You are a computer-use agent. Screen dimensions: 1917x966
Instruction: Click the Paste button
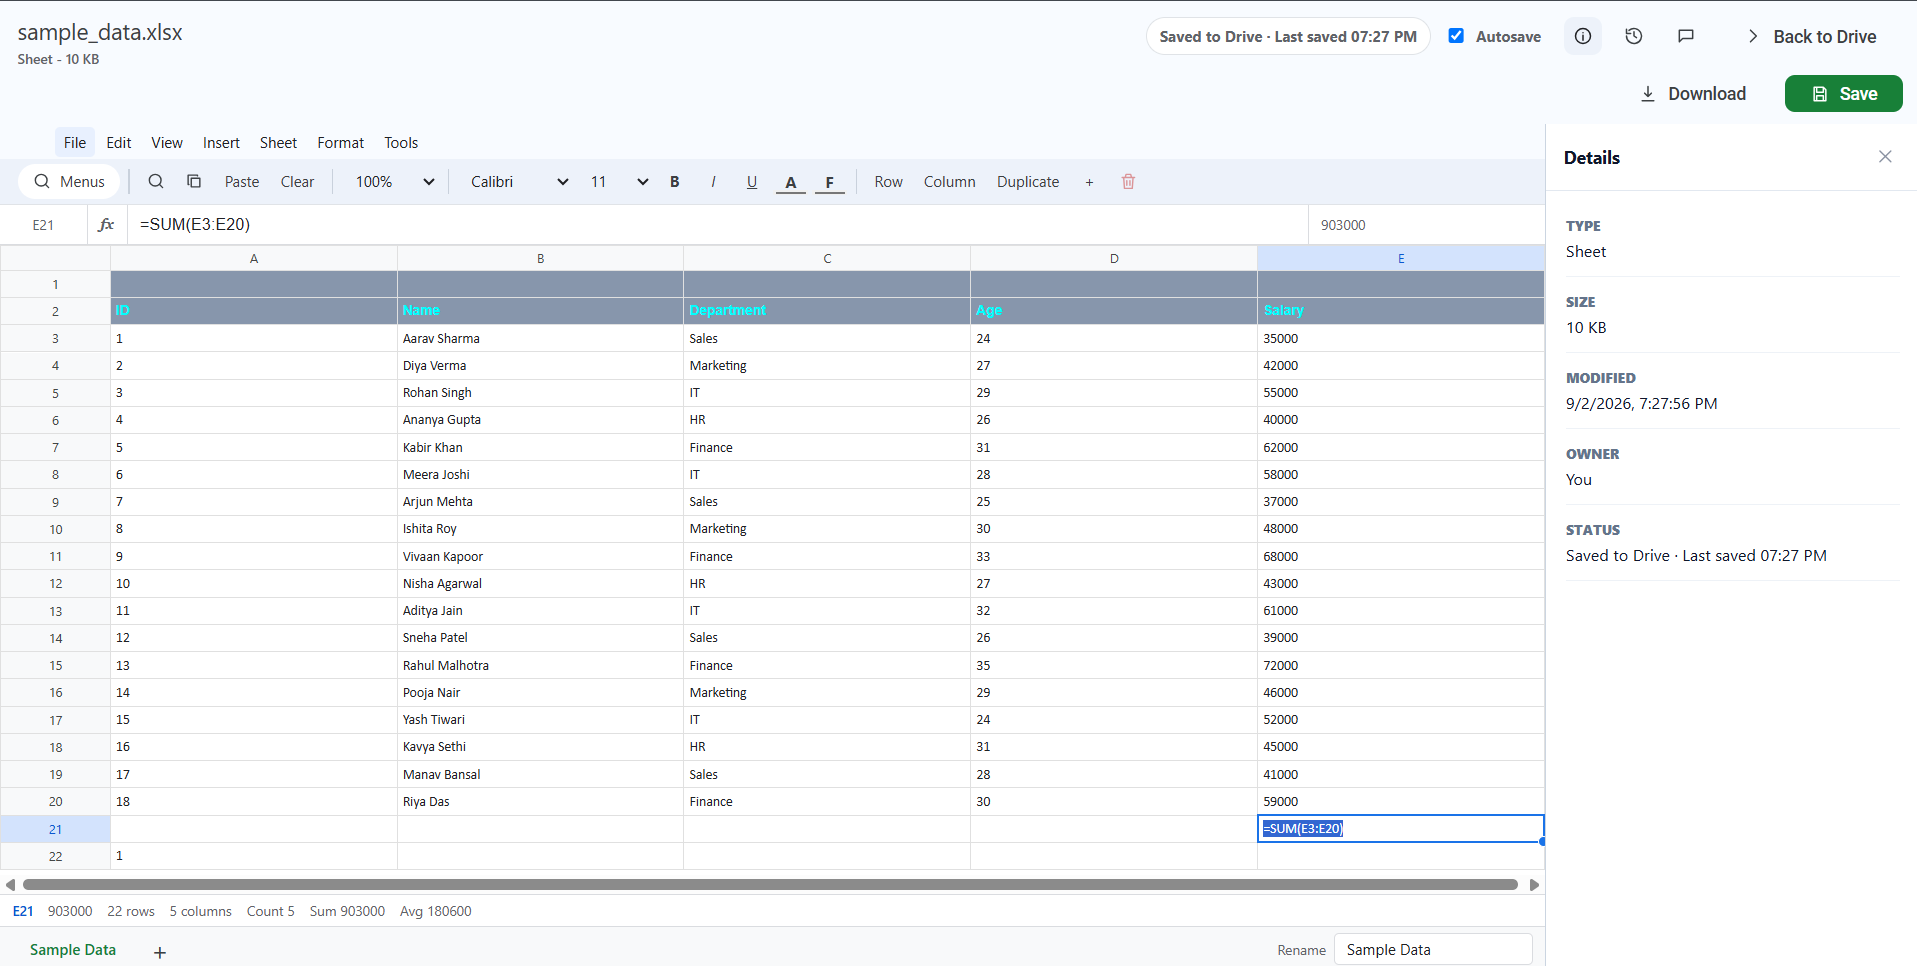coord(242,181)
